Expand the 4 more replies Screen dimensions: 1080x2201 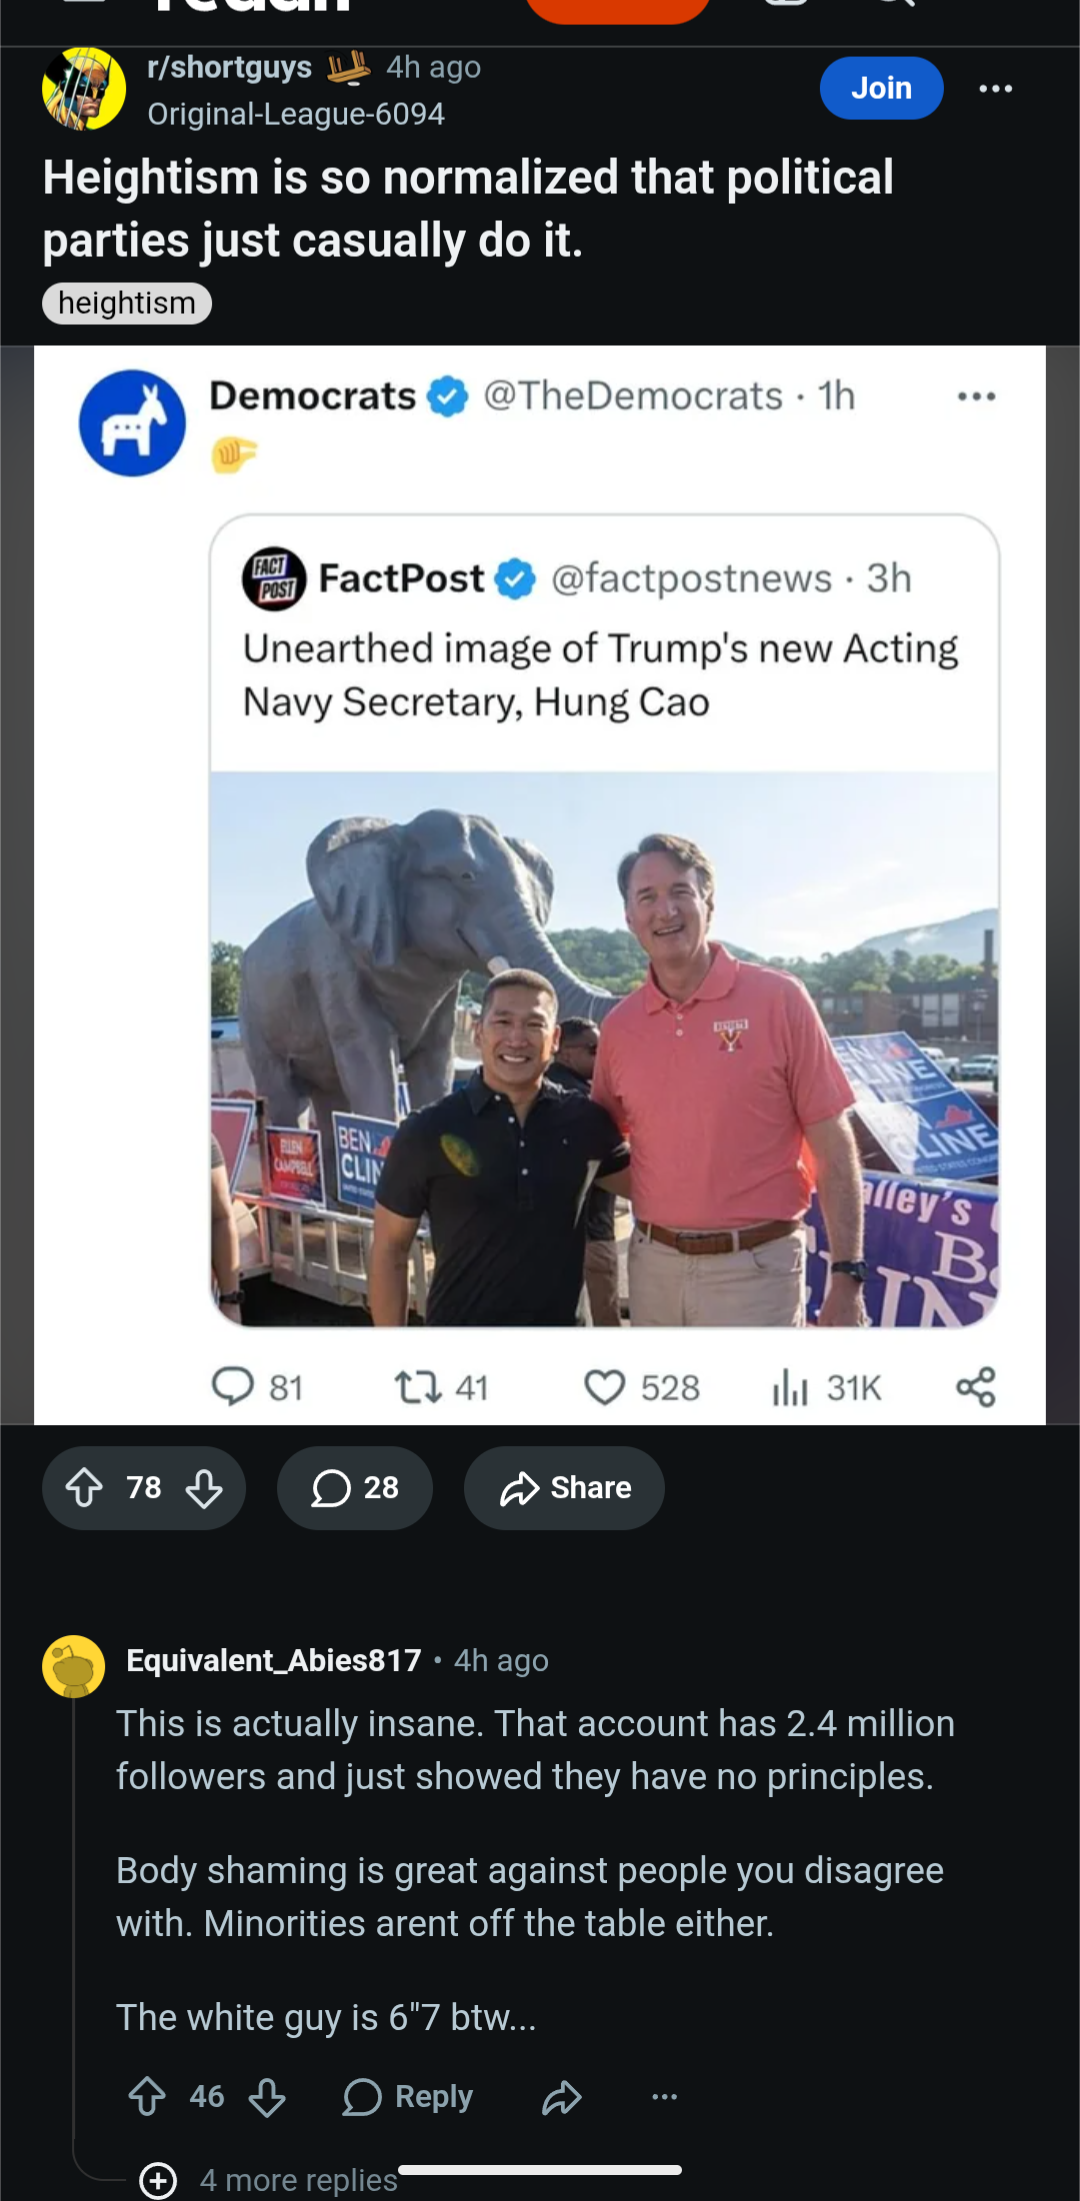click(x=270, y=2179)
